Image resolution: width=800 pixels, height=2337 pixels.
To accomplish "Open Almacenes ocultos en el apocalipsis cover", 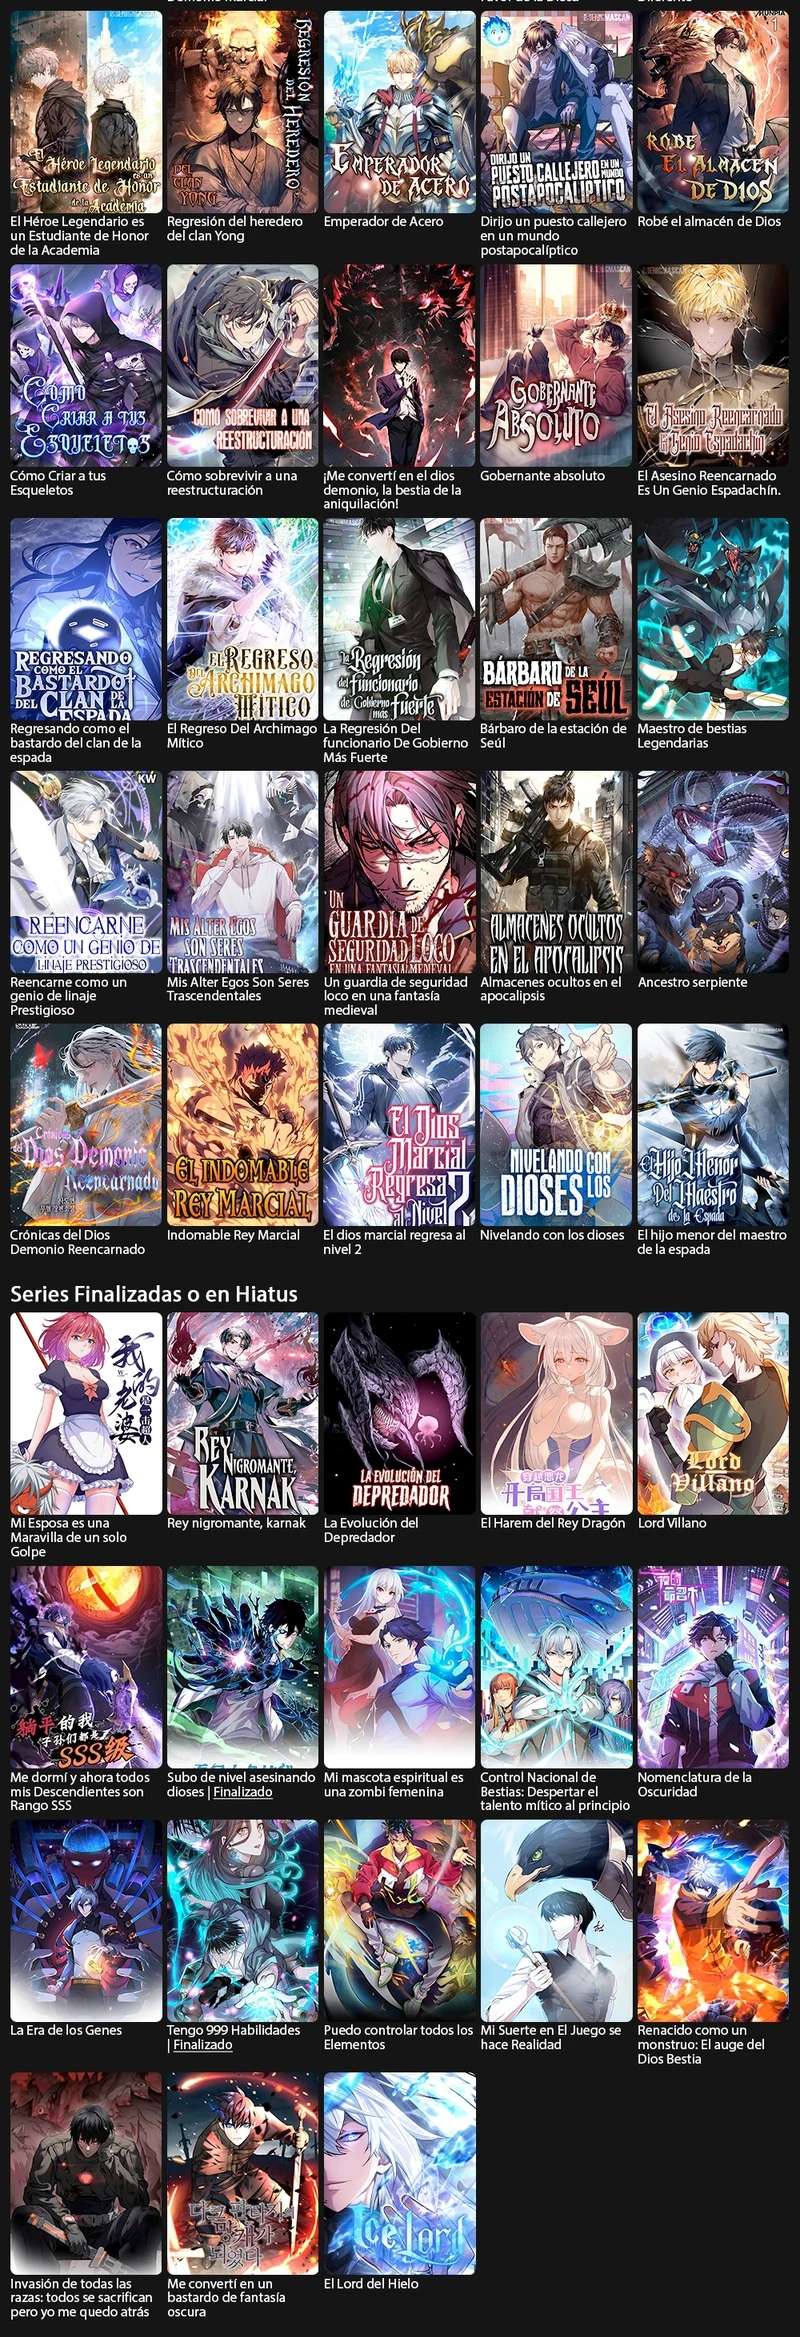I will pos(556,872).
